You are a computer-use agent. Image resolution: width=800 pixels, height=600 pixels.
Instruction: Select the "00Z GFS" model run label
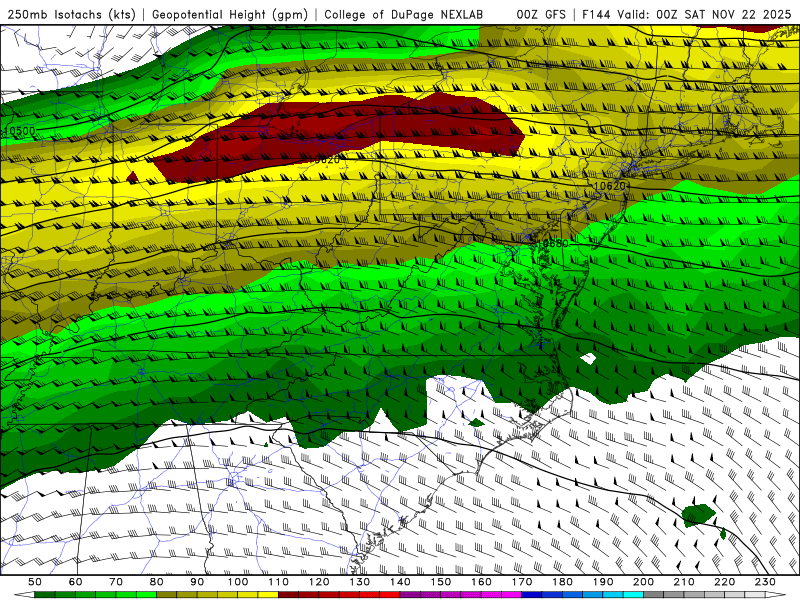pos(541,14)
